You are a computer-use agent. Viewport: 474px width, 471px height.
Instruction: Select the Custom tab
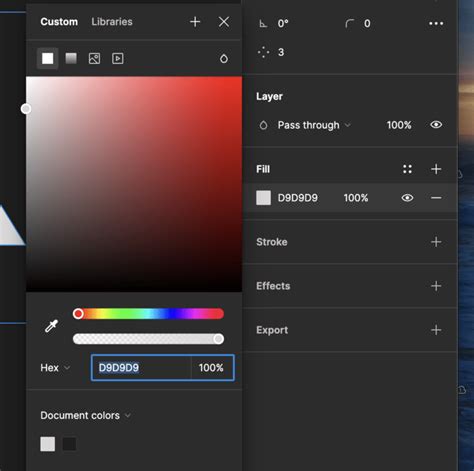coord(59,22)
